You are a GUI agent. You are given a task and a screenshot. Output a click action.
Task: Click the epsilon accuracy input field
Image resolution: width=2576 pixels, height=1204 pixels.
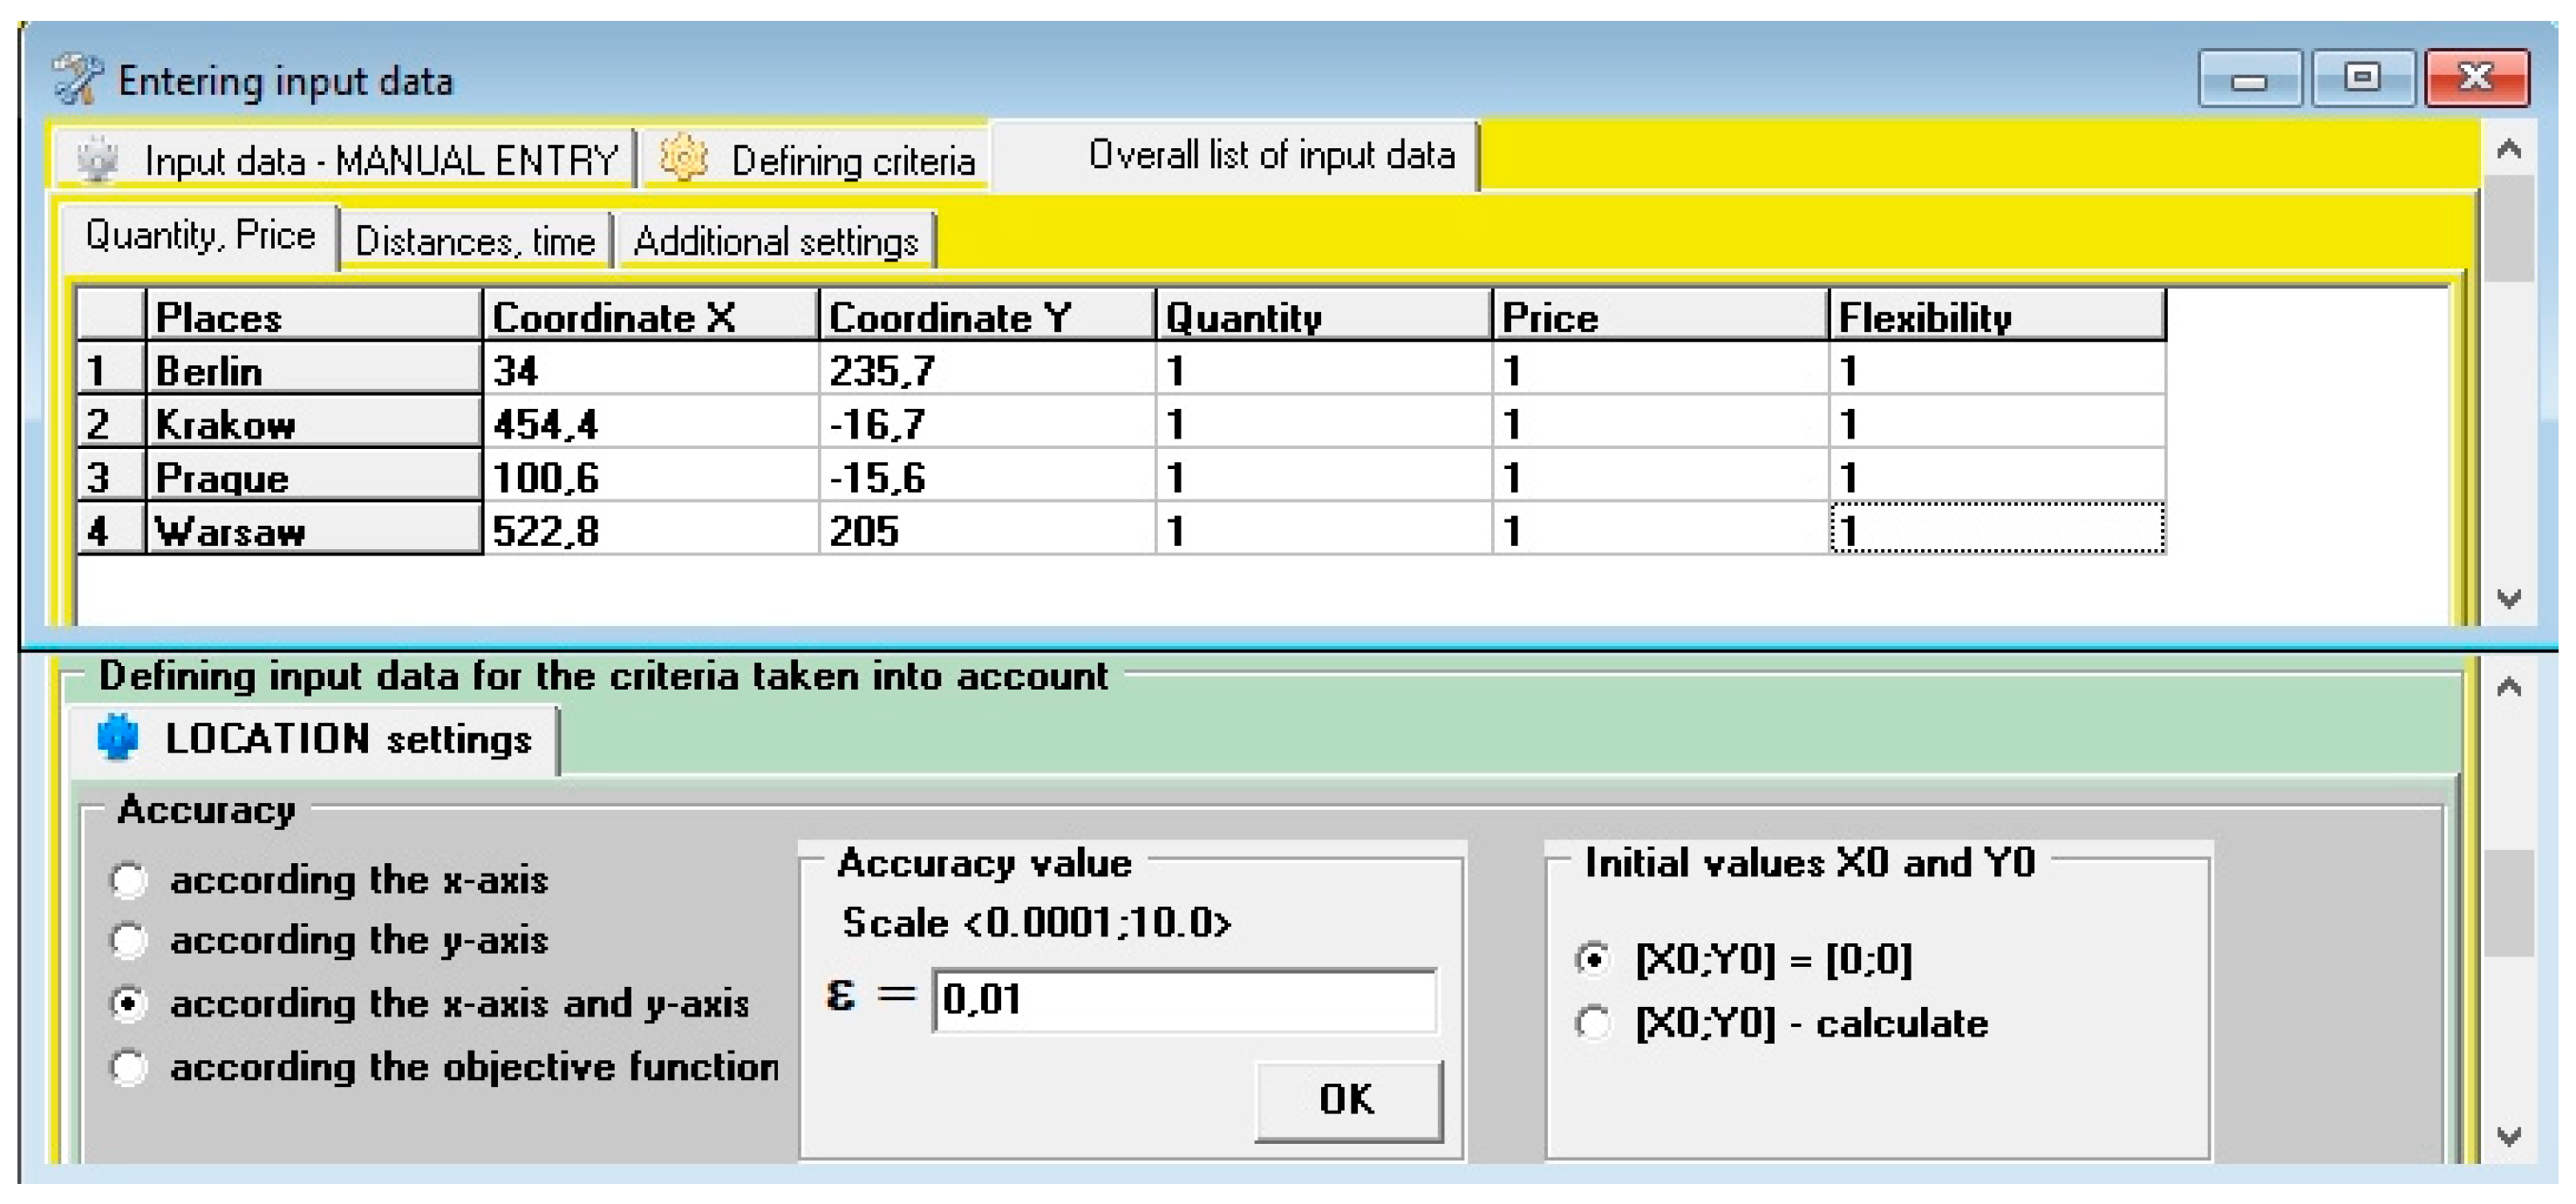click(1184, 1000)
